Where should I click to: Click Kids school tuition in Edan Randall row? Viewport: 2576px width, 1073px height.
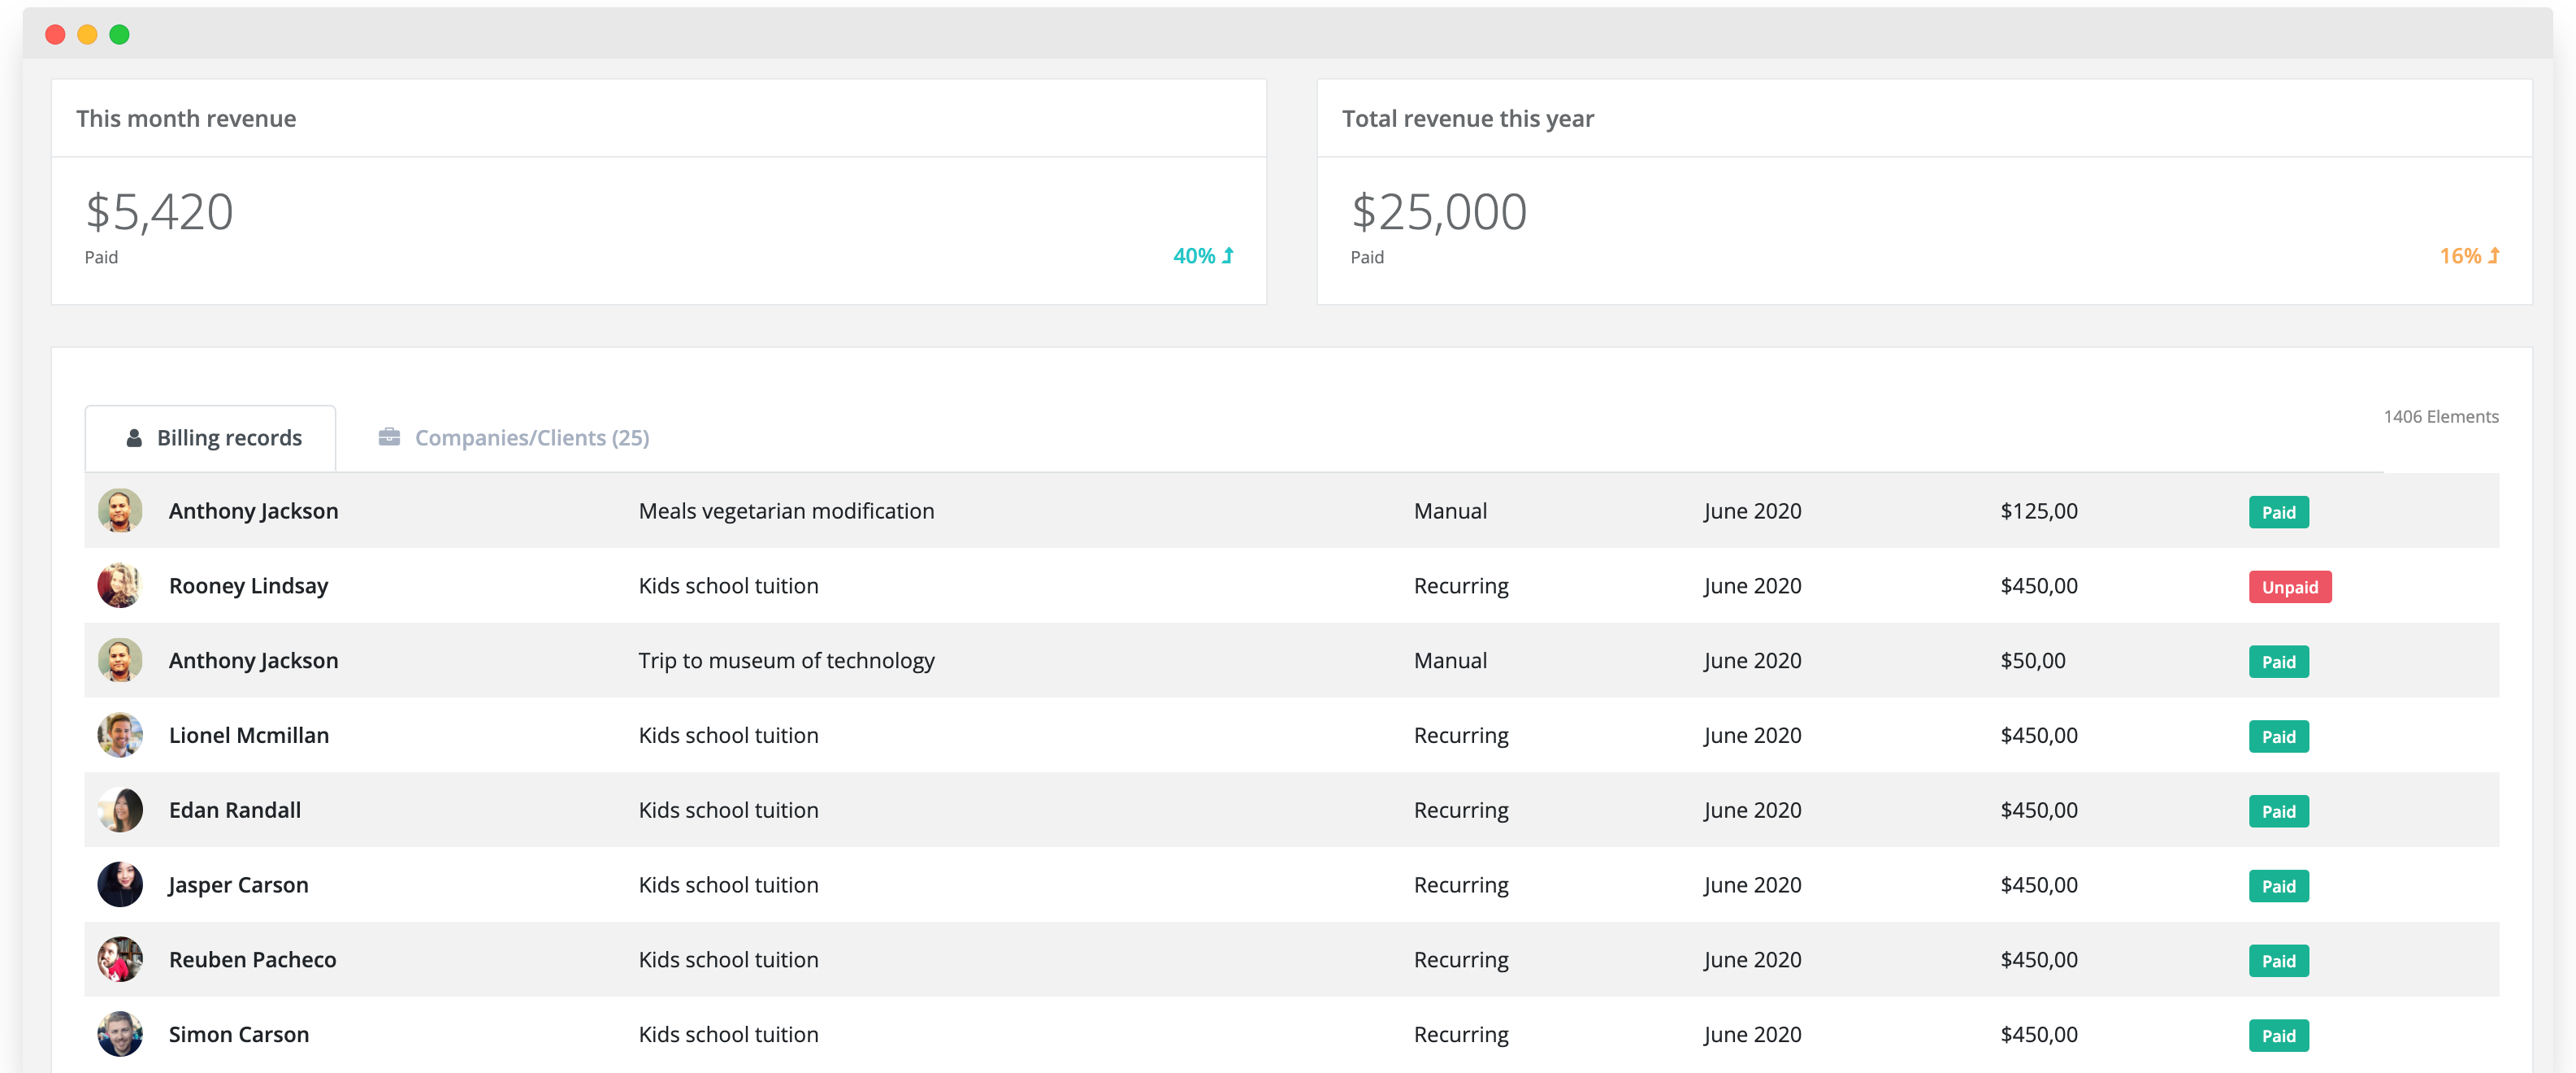coord(728,810)
